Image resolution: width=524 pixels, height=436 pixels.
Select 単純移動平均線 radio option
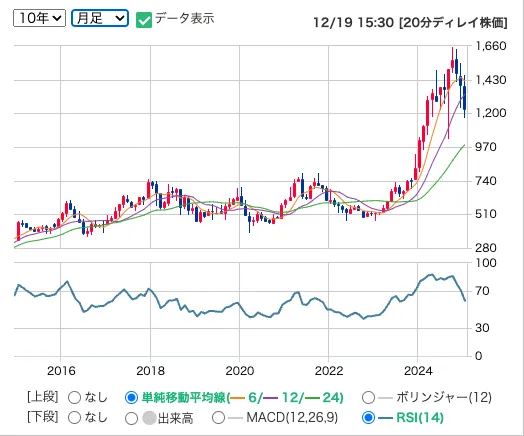(x=131, y=398)
